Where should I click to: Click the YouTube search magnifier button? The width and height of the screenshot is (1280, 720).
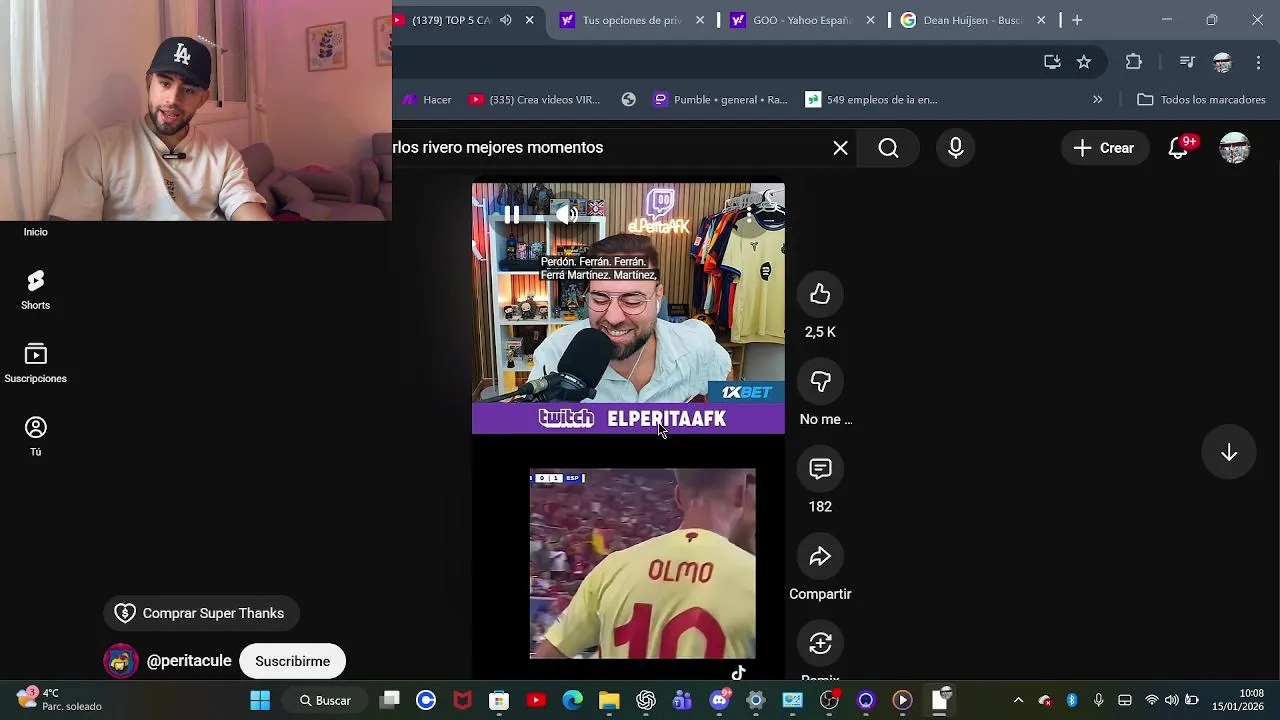(x=888, y=148)
